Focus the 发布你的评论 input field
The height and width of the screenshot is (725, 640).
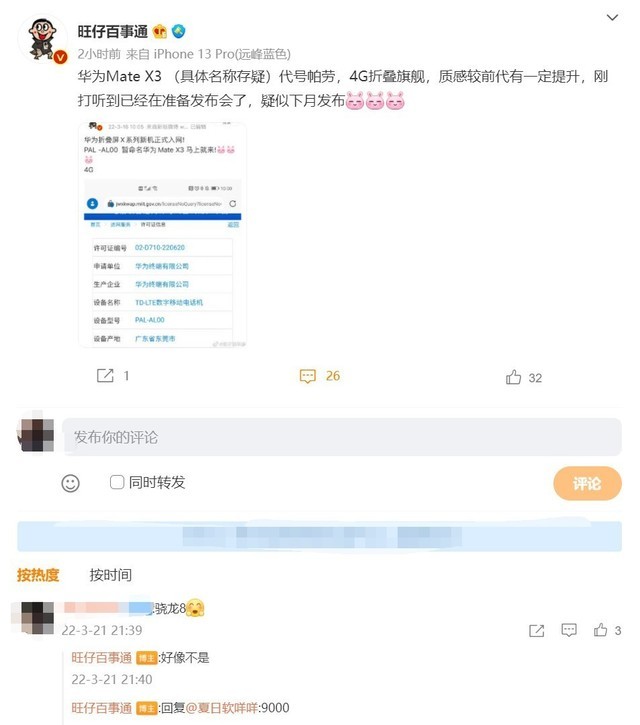click(342, 437)
